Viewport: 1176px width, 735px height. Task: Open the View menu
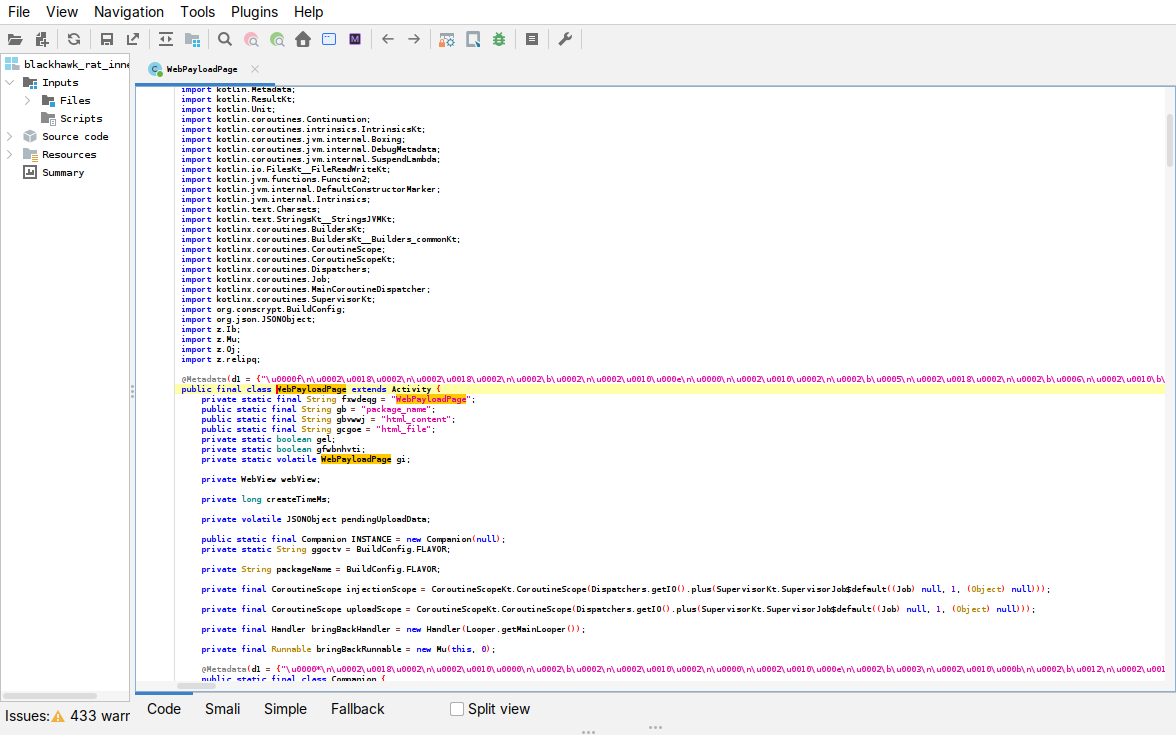62,12
